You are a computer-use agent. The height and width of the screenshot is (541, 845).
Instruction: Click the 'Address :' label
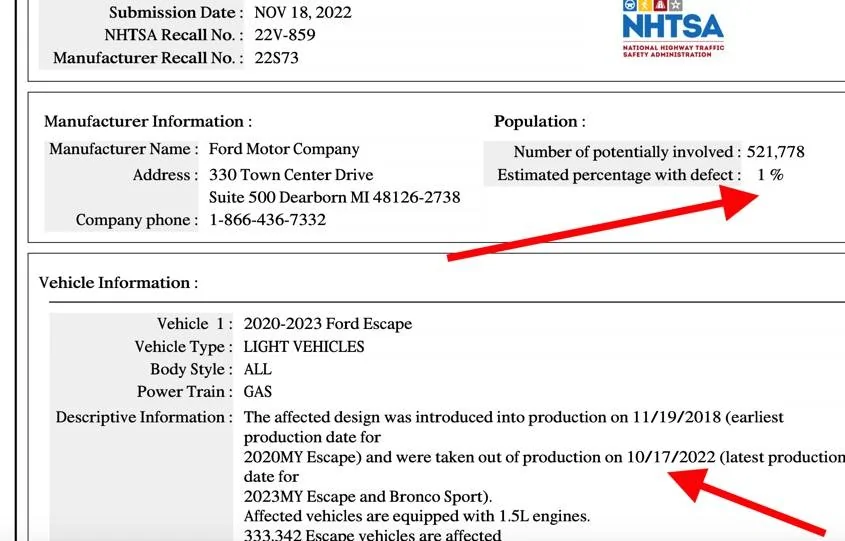165,175
